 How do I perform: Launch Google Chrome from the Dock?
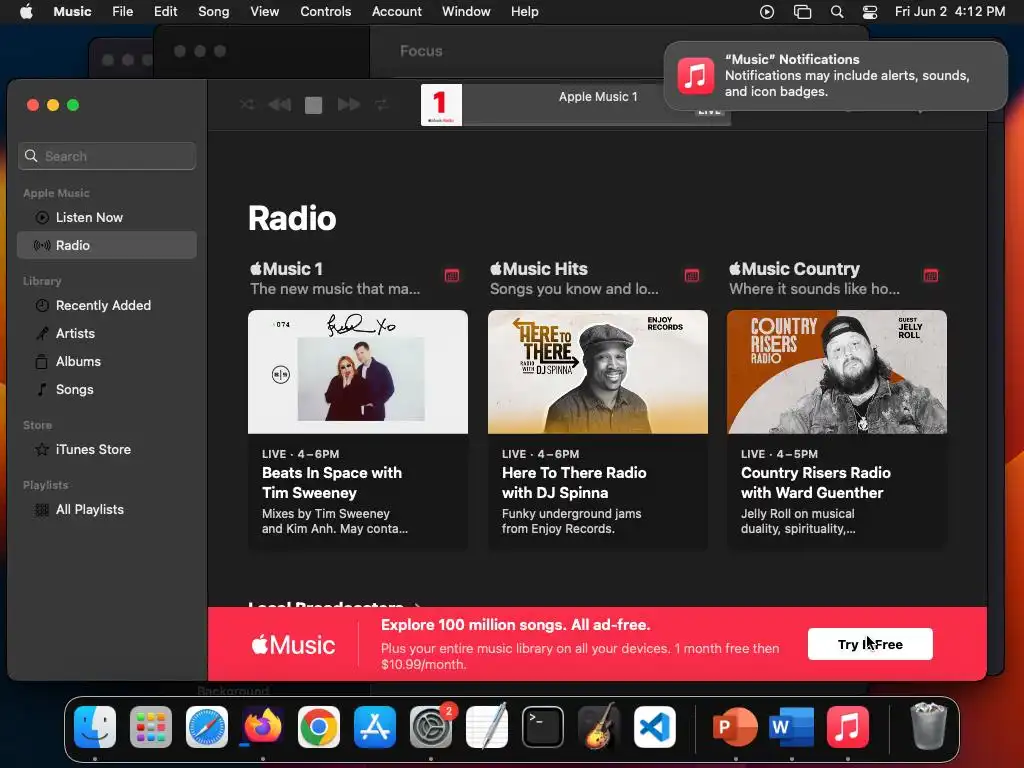pos(319,727)
